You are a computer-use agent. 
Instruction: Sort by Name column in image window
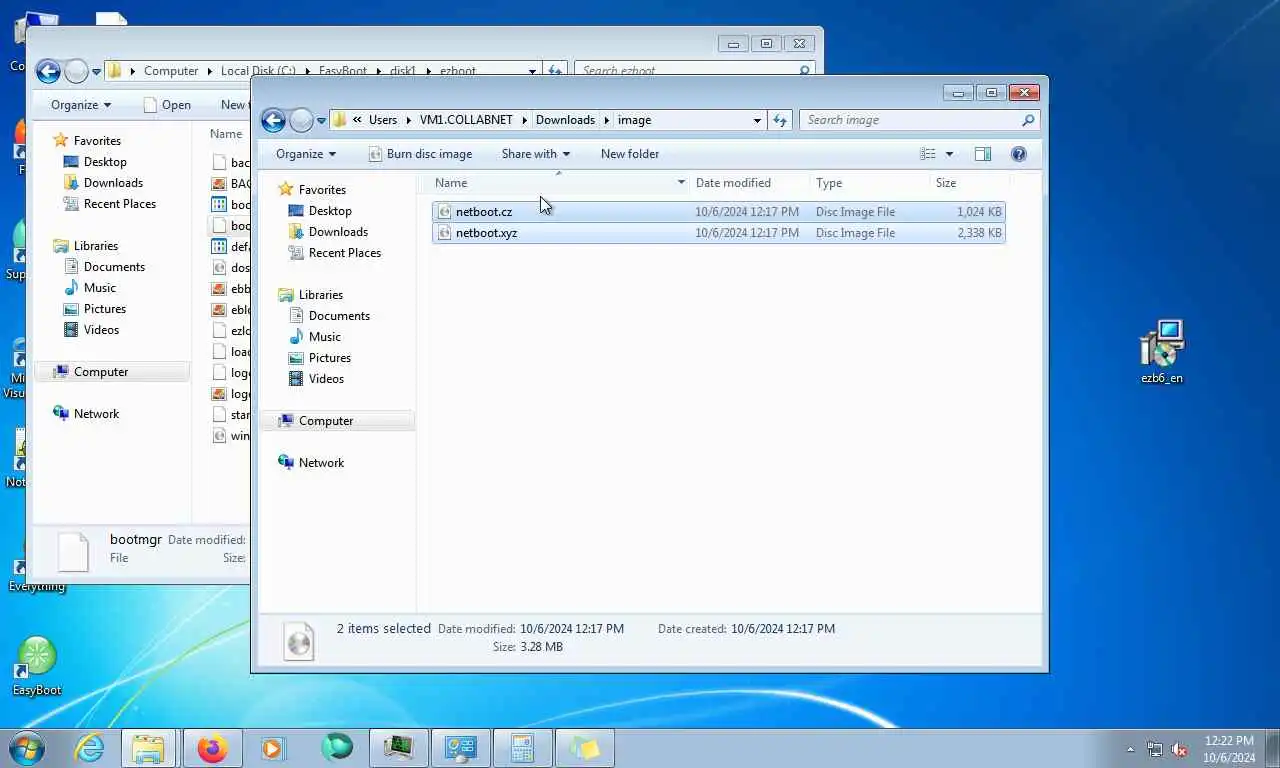[451, 183]
